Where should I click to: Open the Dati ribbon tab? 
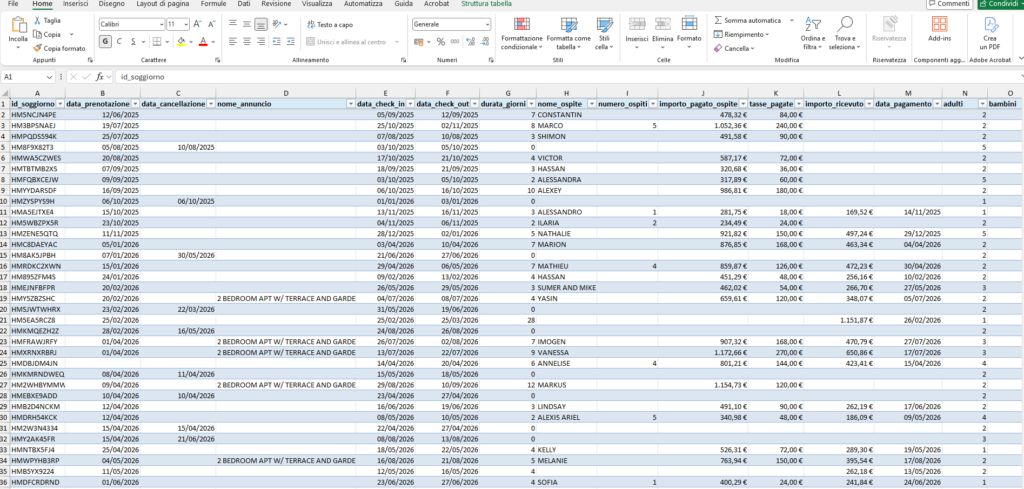(x=244, y=4)
